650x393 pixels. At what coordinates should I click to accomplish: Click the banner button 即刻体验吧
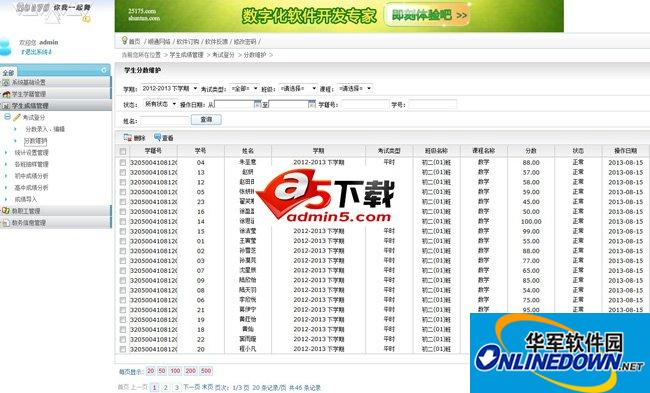pos(427,15)
